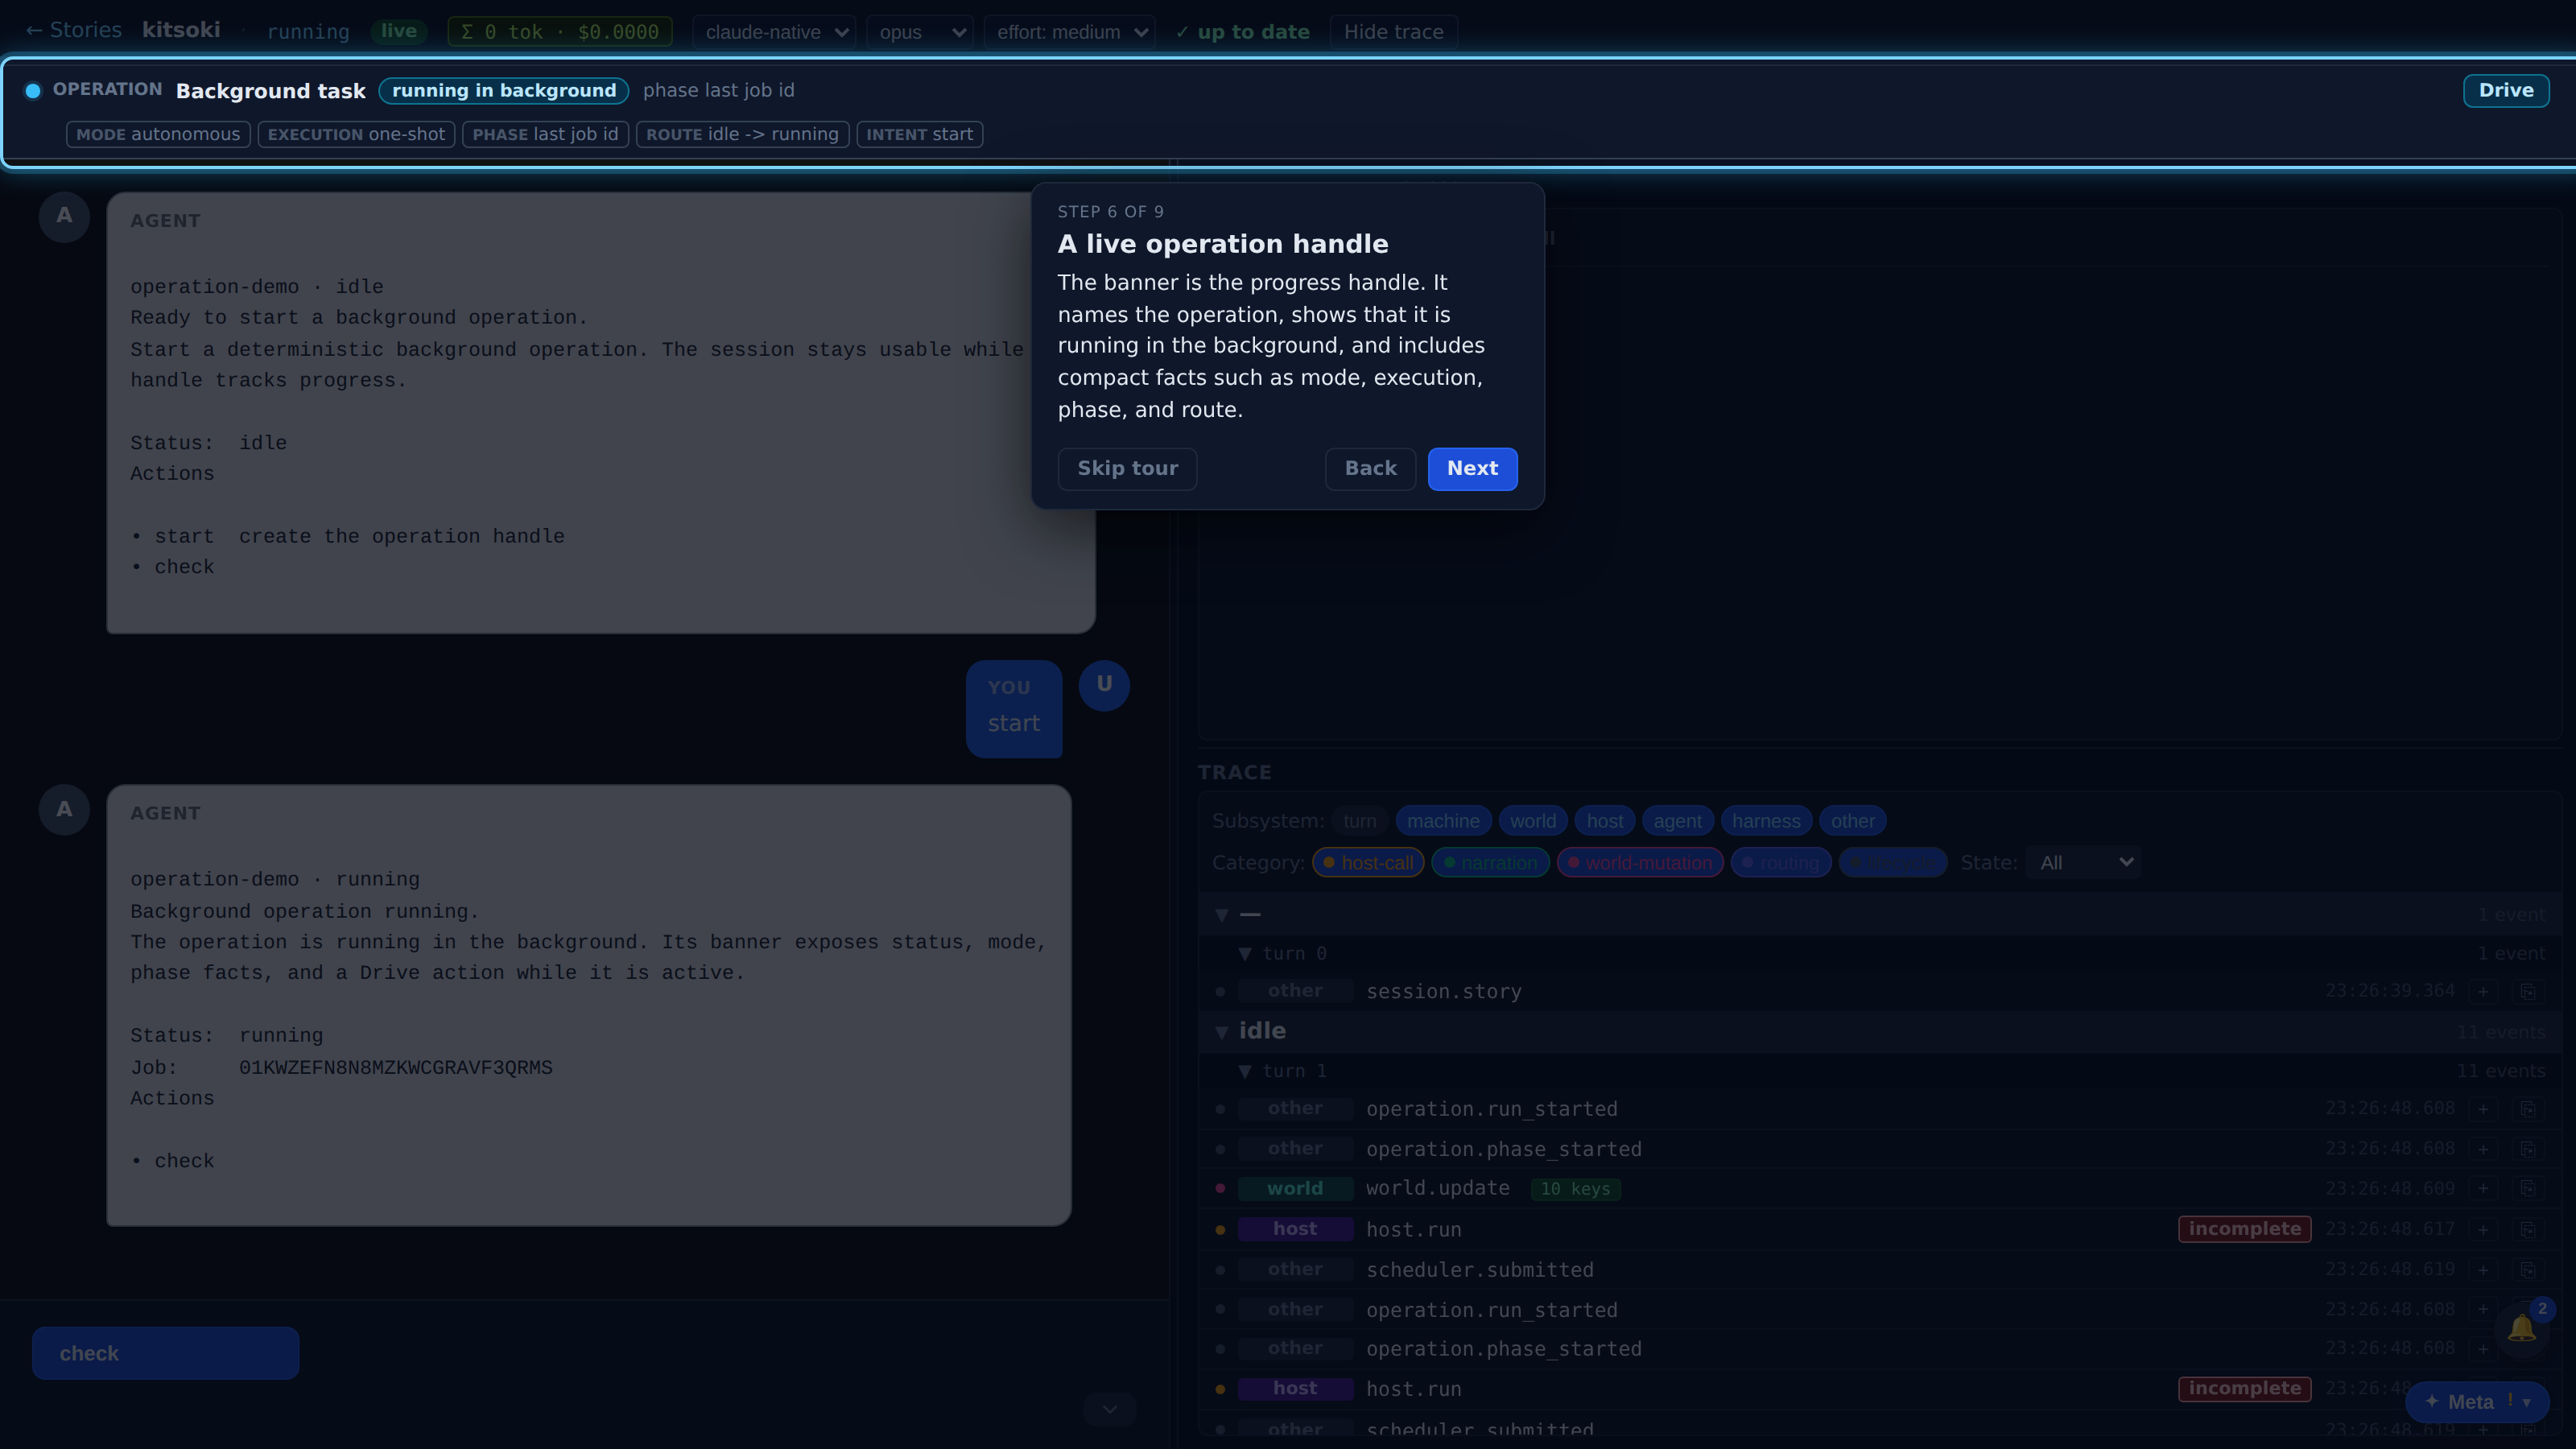Screen dimensions: 2576x1449
Task: Click copy icon on world.update row
Action: 2527,1188
